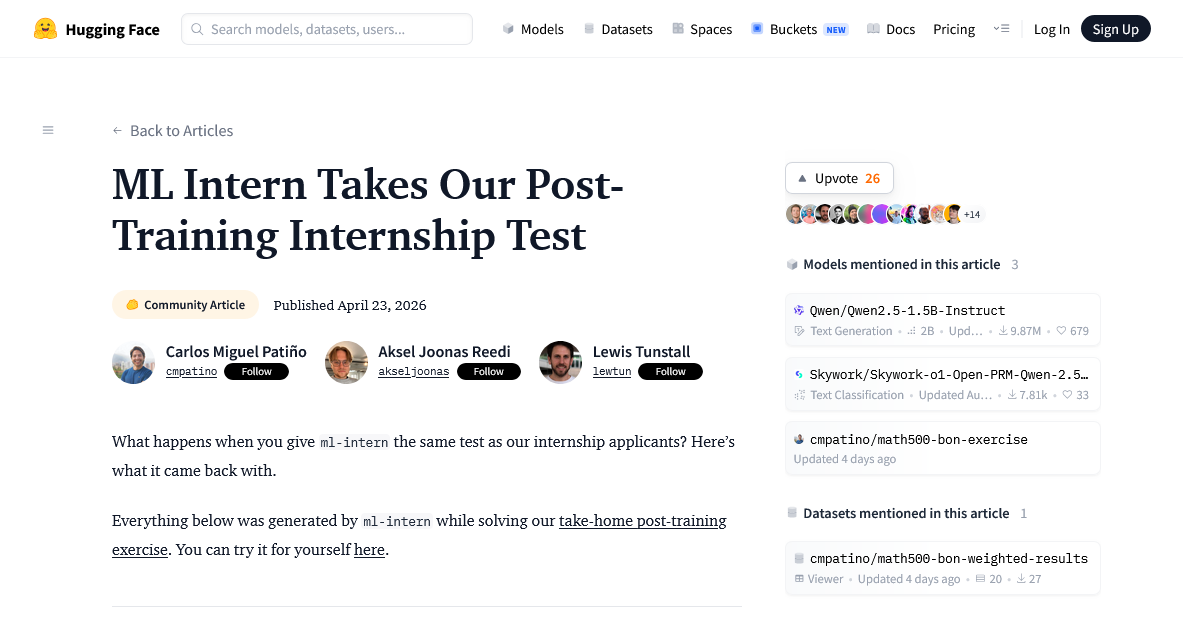Click the Qwen model card icon
1183x623 pixels.
click(x=799, y=310)
